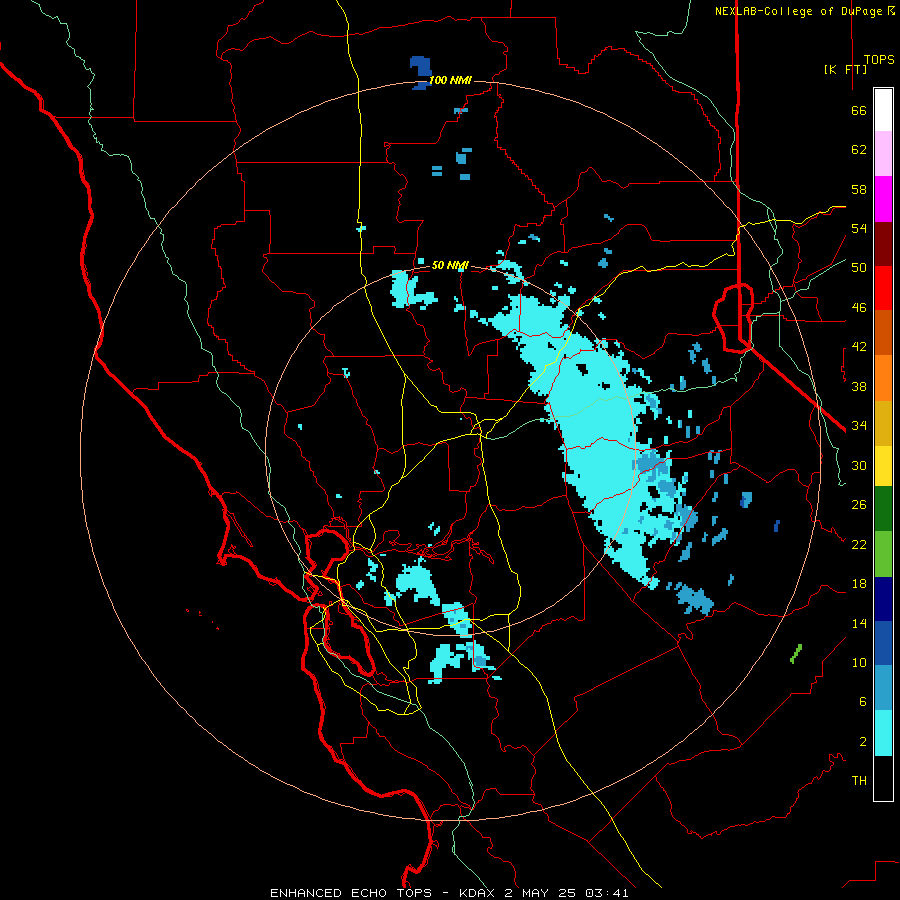Click the "46" legend label

pyautogui.click(x=859, y=307)
